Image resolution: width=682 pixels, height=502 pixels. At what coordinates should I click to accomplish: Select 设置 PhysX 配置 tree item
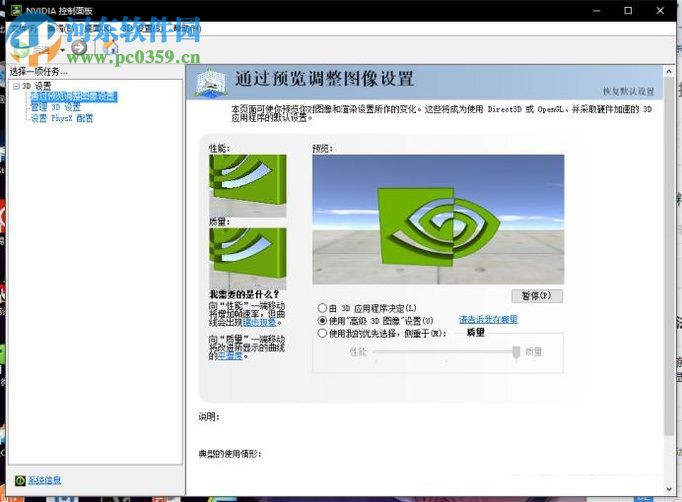(x=61, y=118)
